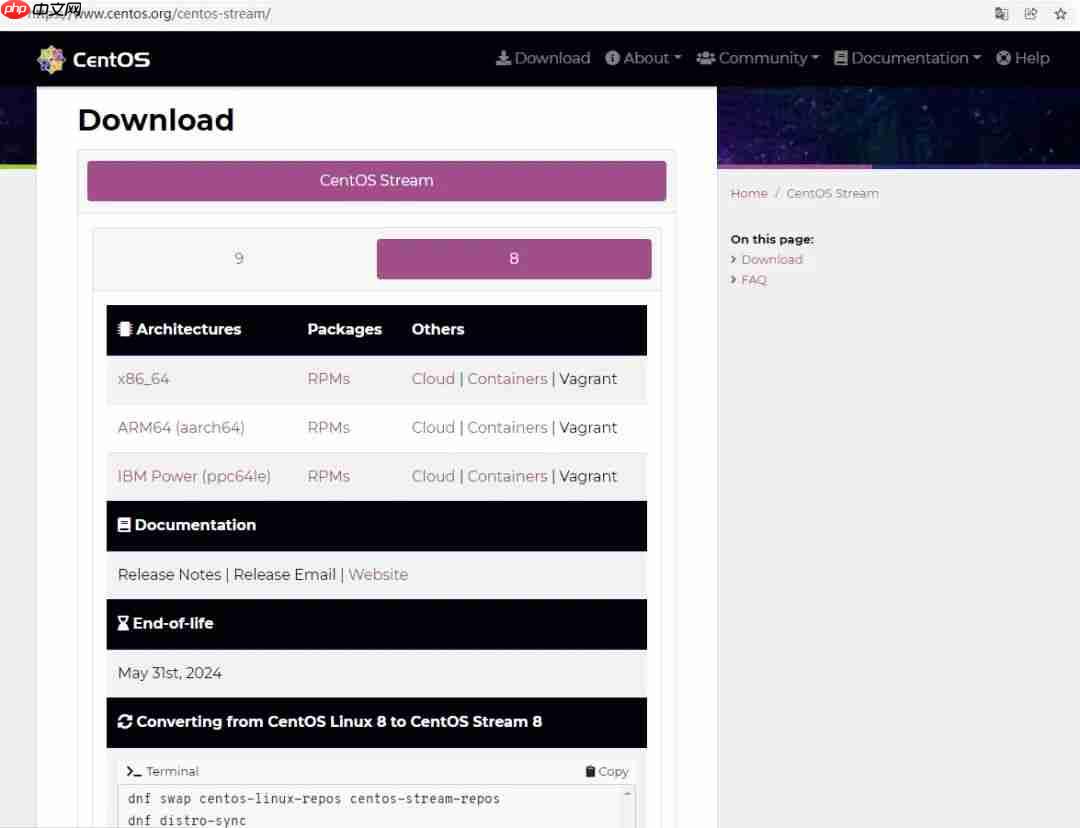1080x828 pixels.
Task: Open RPMs for ARM64 (aarch64)
Action: click(329, 427)
